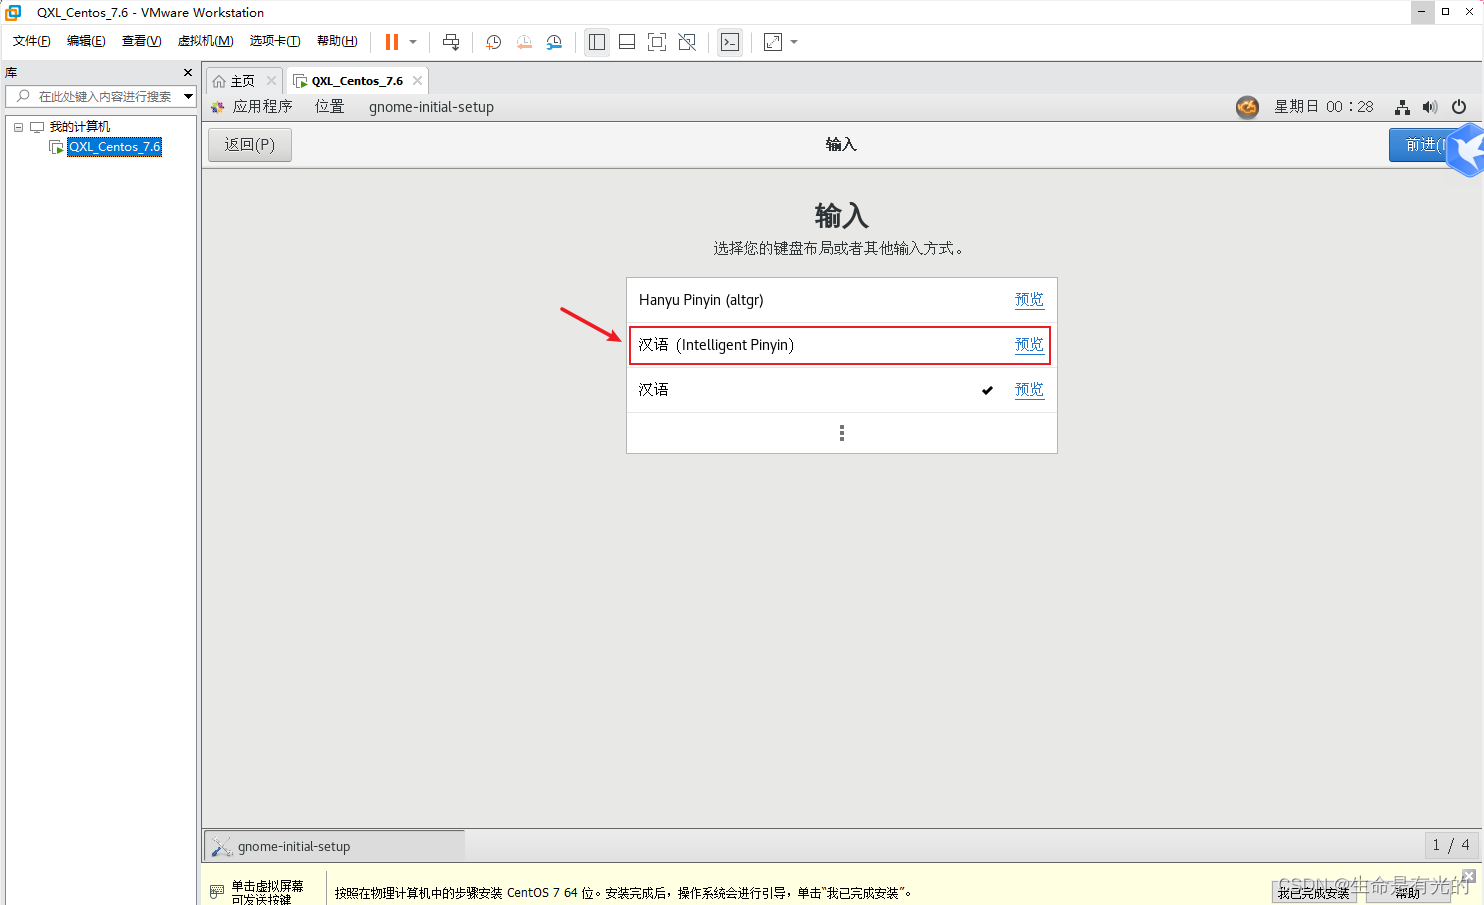Viewport: 1484px width, 905px height.
Task: Close the 主页 tab
Action: pyautogui.click(x=271, y=81)
